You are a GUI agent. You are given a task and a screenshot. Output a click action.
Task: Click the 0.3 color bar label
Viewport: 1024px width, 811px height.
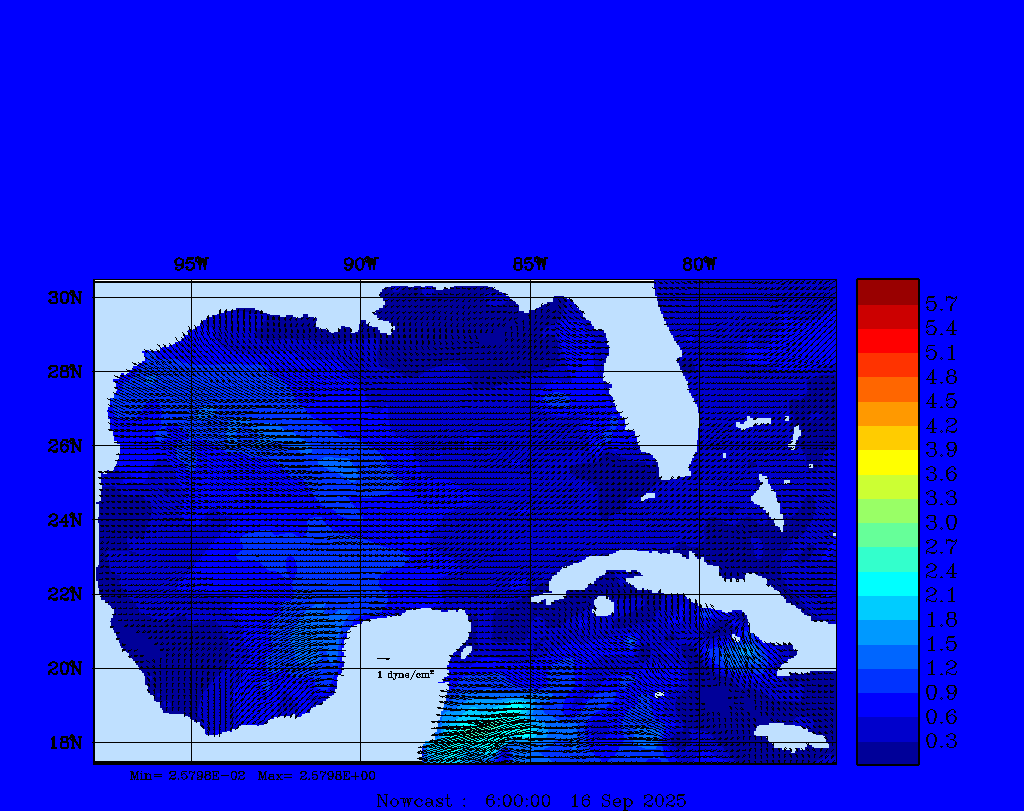[941, 741]
